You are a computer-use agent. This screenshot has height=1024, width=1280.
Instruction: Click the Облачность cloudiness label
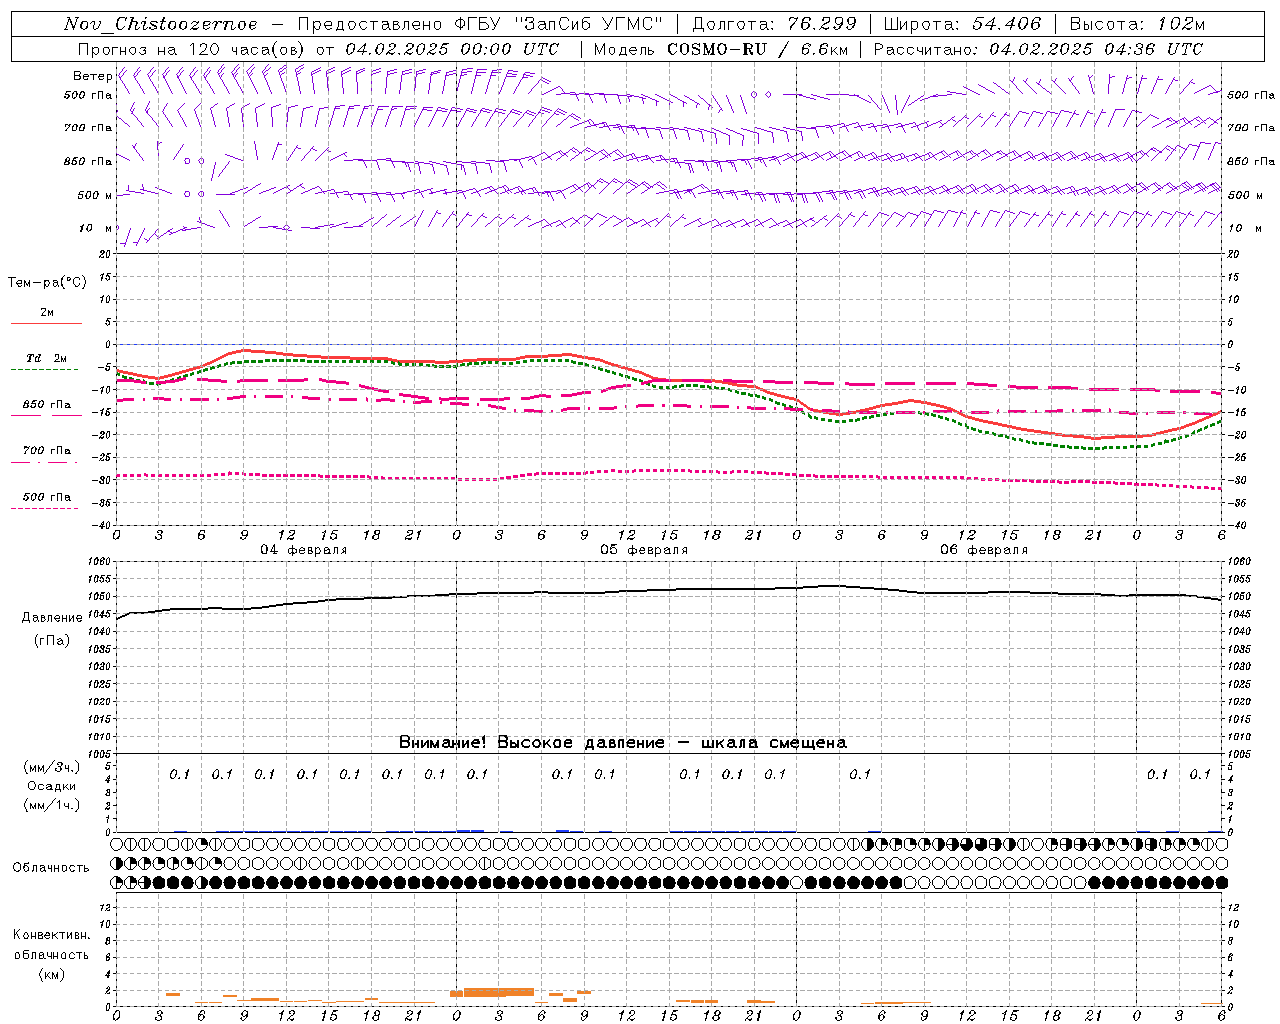click(x=51, y=868)
